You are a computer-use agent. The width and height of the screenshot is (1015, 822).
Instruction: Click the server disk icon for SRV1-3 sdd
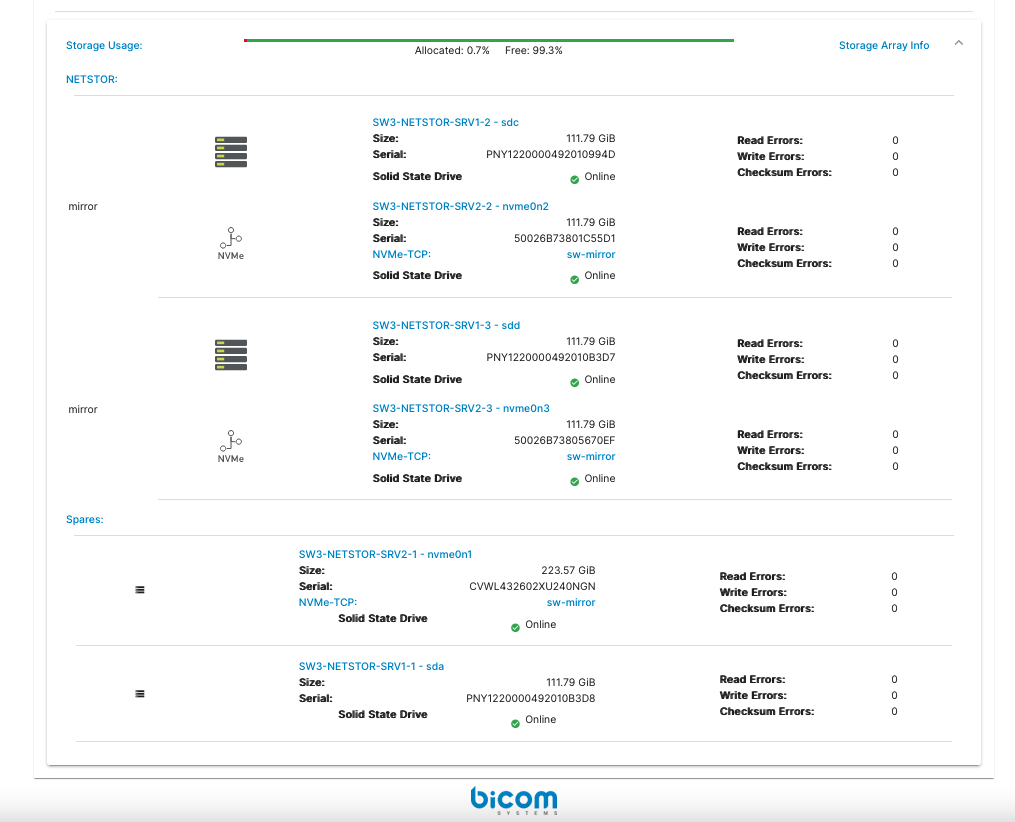(231, 355)
